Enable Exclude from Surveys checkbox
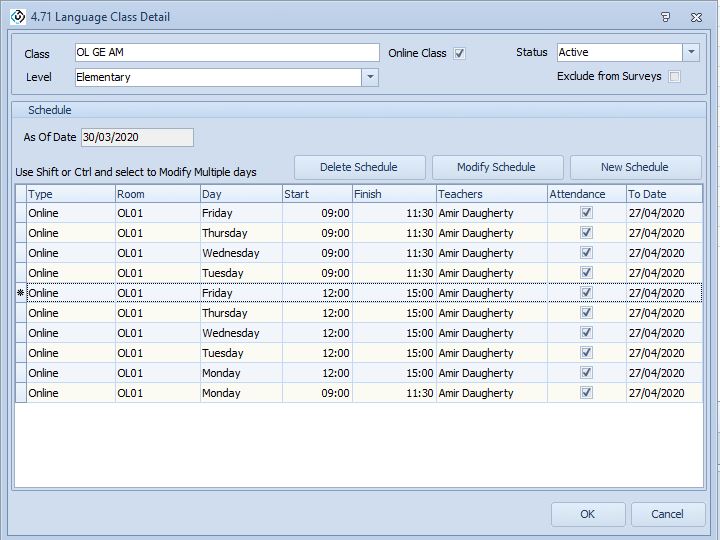The width and height of the screenshot is (720, 540). tap(675, 77)
